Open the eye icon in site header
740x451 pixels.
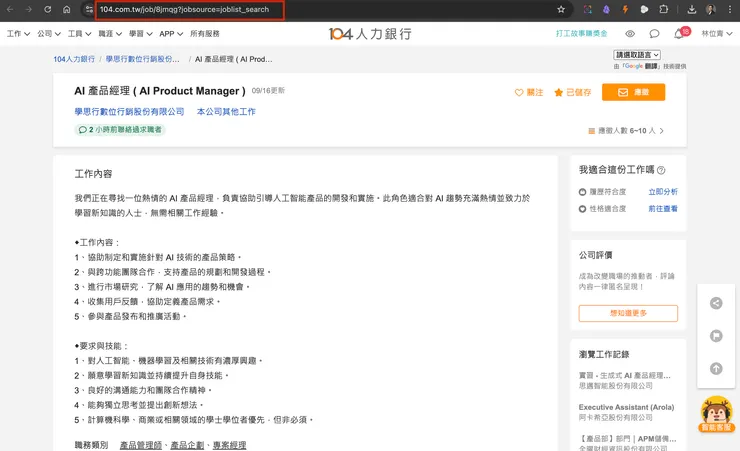pos(630,33)
